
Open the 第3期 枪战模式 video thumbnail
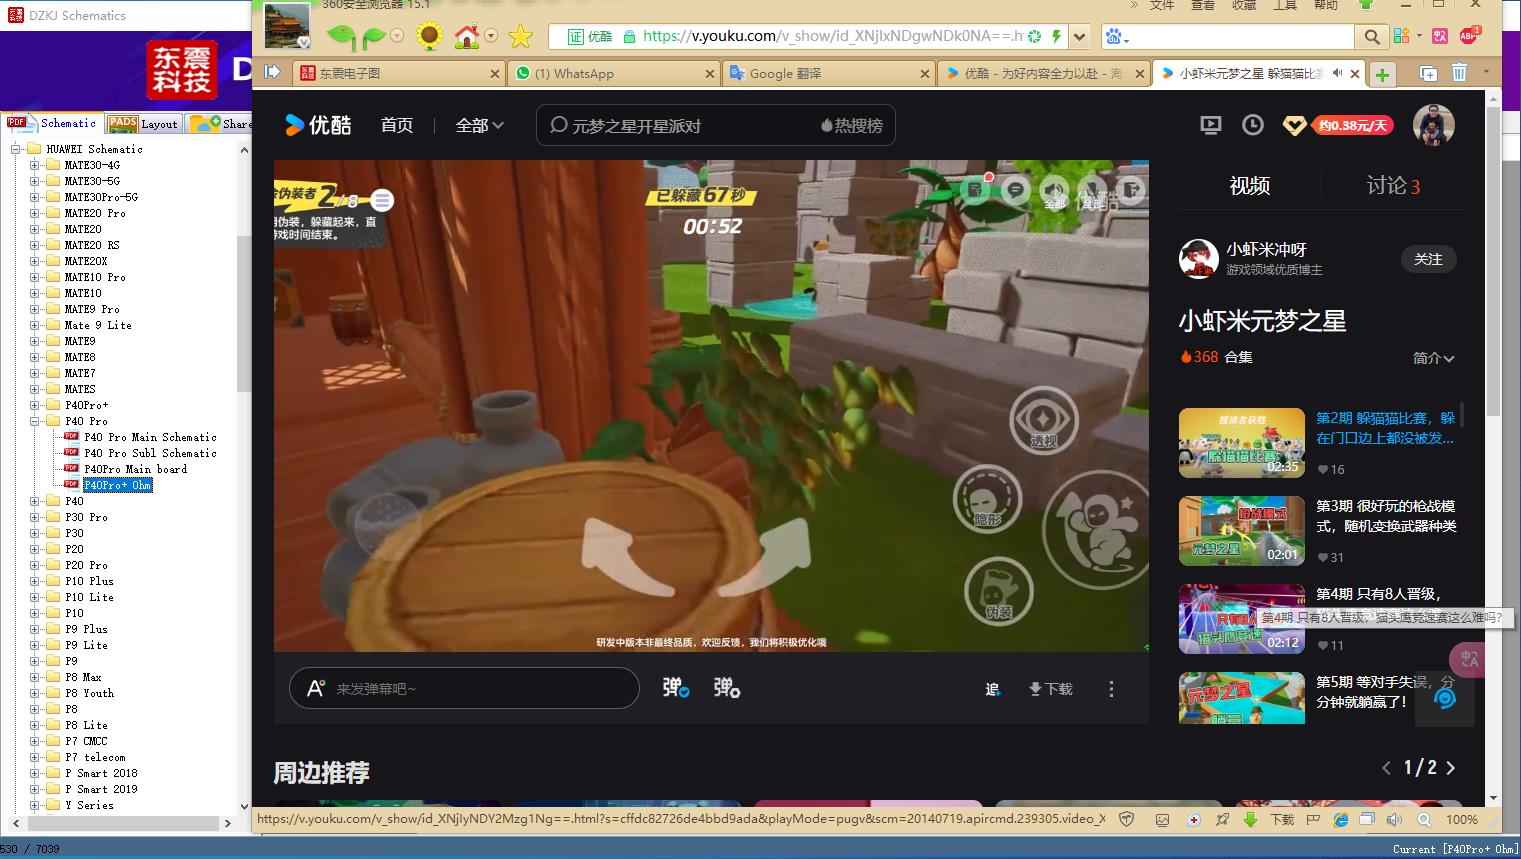(1241, 531)
